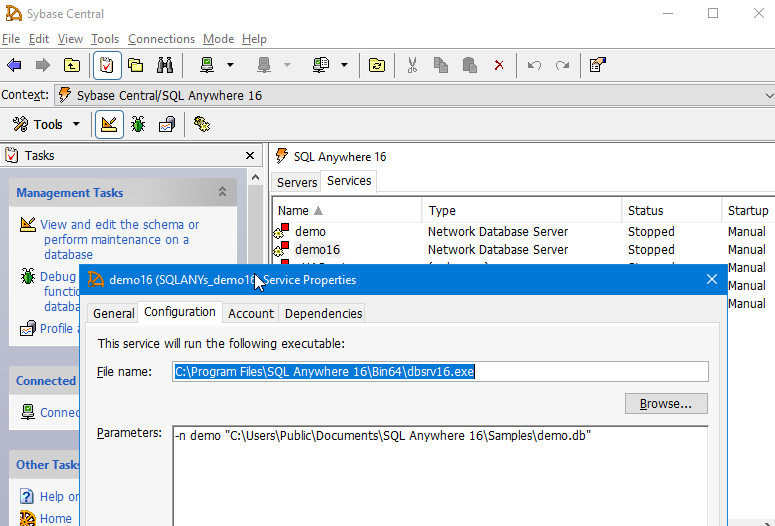
Task: Open the Connections menu
Action: [161, 39]
